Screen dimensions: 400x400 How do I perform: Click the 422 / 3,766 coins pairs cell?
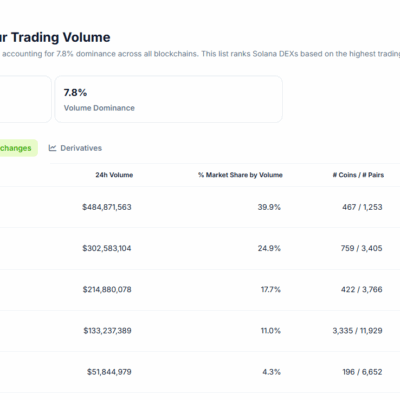point(362,290)
